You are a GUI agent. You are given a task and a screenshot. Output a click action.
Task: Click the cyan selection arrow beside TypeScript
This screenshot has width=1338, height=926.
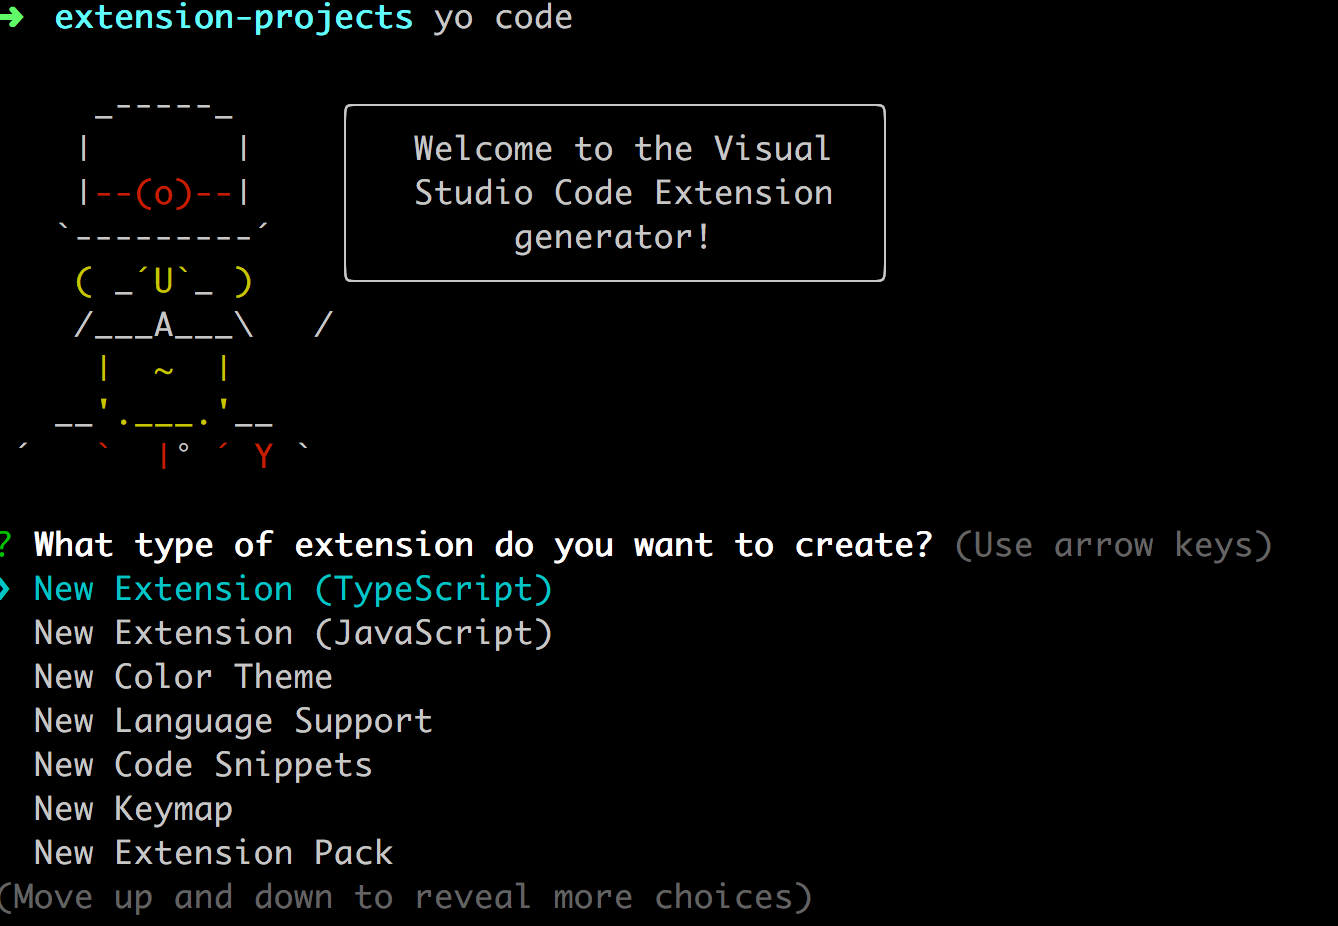pyautogui.click(x=5, y=589)
